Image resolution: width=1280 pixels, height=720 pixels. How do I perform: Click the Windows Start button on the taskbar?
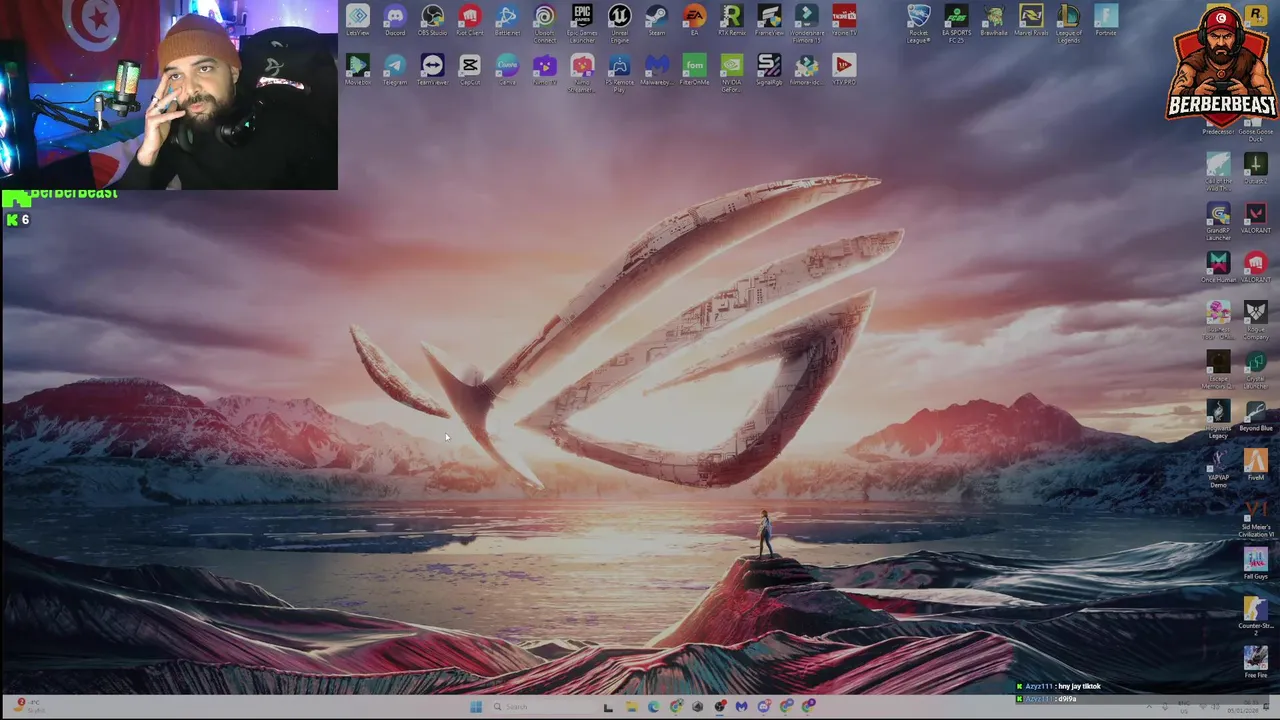(476, 707)
